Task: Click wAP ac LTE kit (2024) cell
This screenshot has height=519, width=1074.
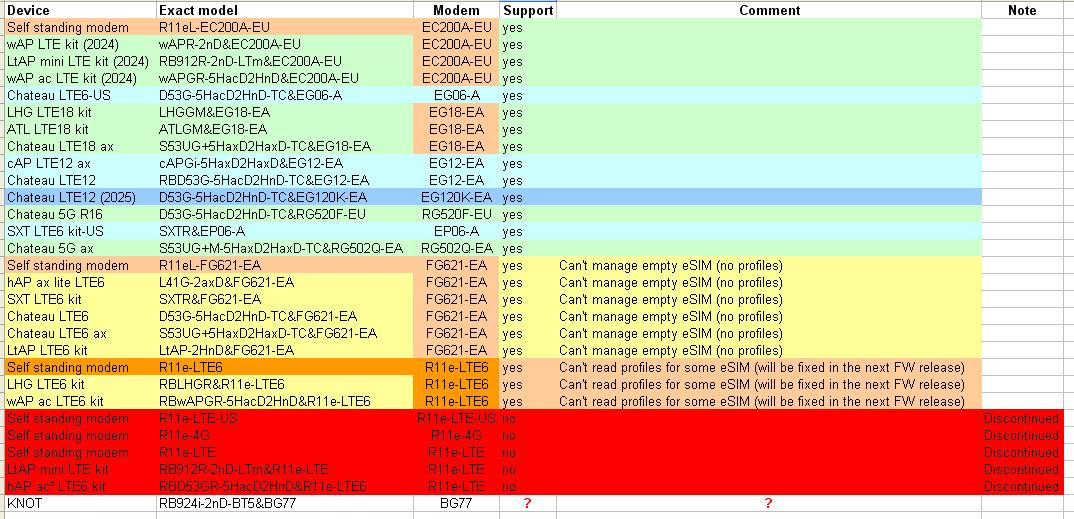Action: [78, 79]
